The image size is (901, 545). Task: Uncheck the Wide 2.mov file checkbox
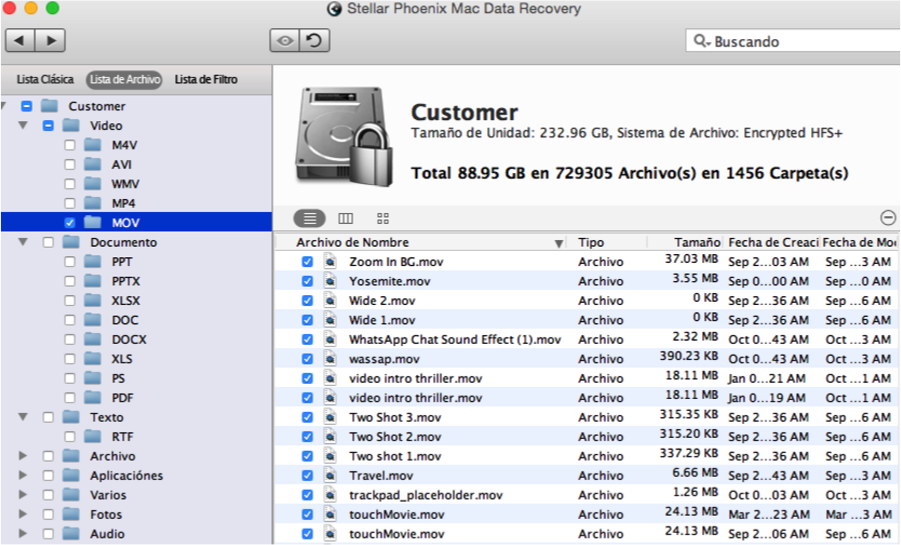tap(307, 301)
